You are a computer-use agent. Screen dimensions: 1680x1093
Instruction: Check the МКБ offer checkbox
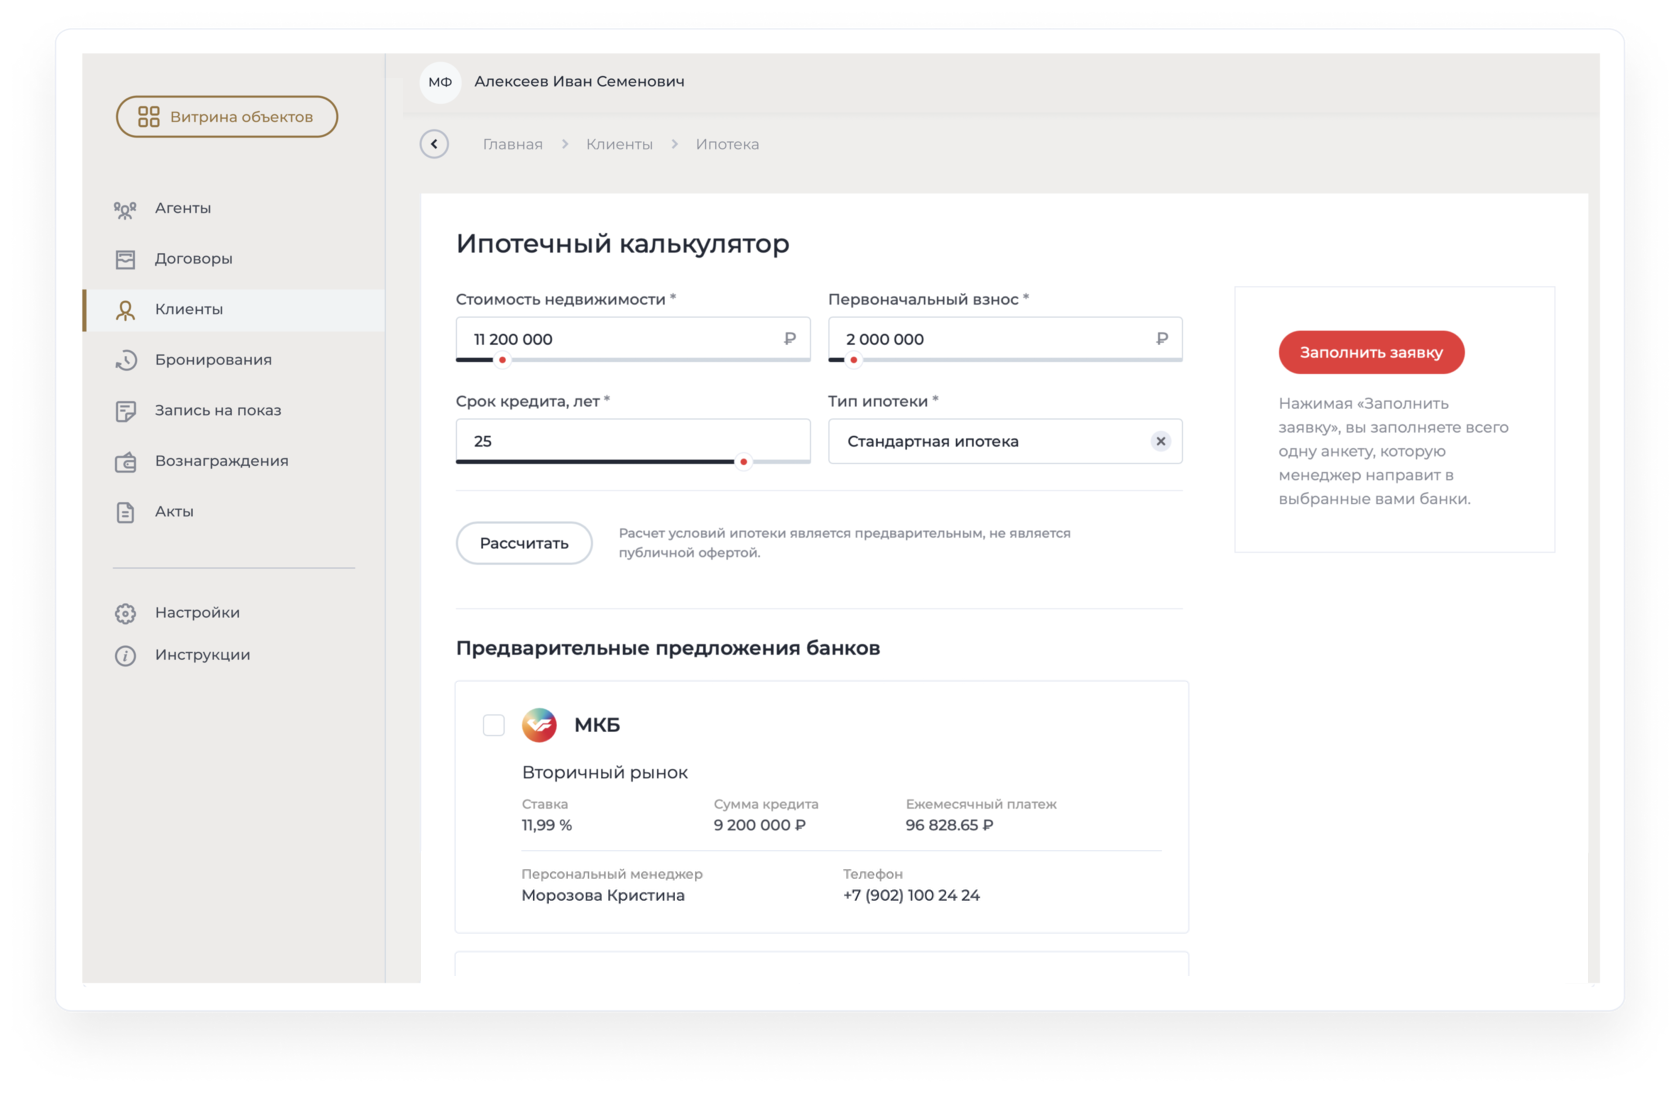point(494,725)
